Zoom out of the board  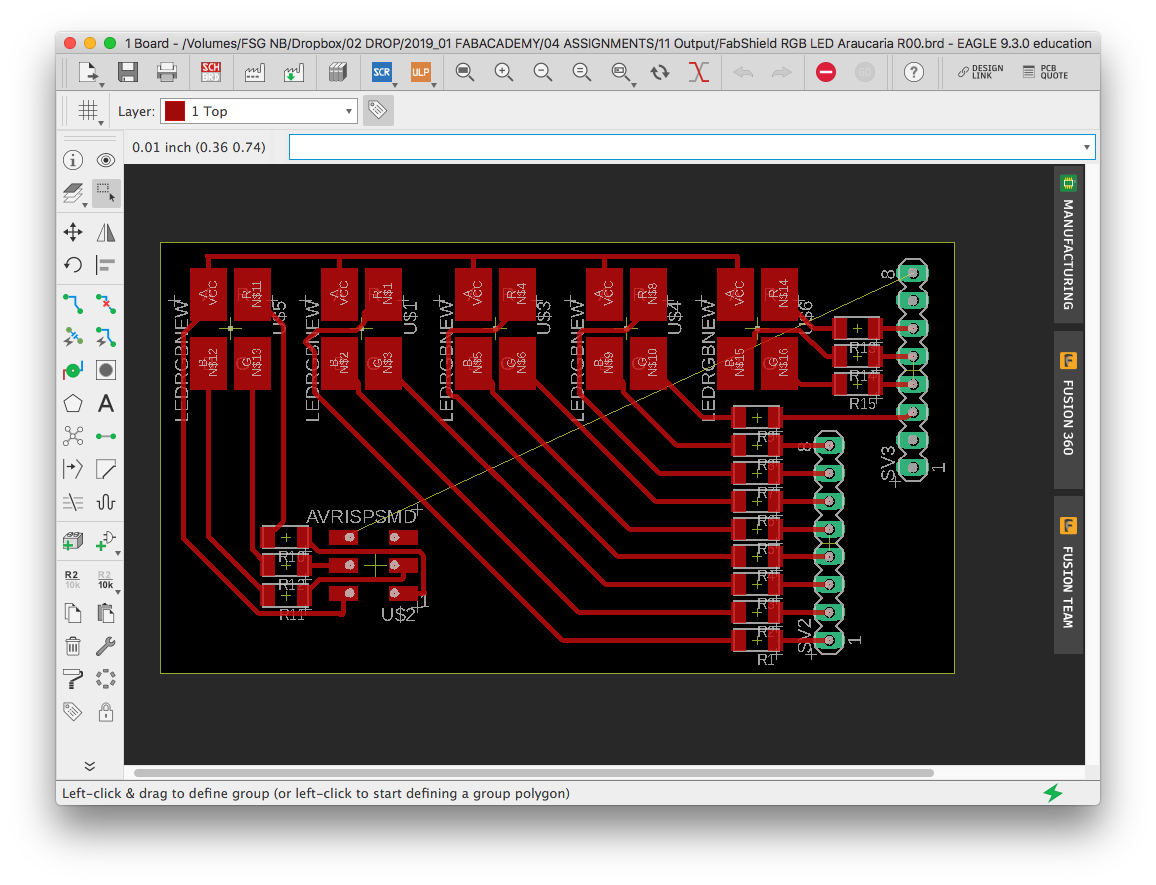(543, 72)
